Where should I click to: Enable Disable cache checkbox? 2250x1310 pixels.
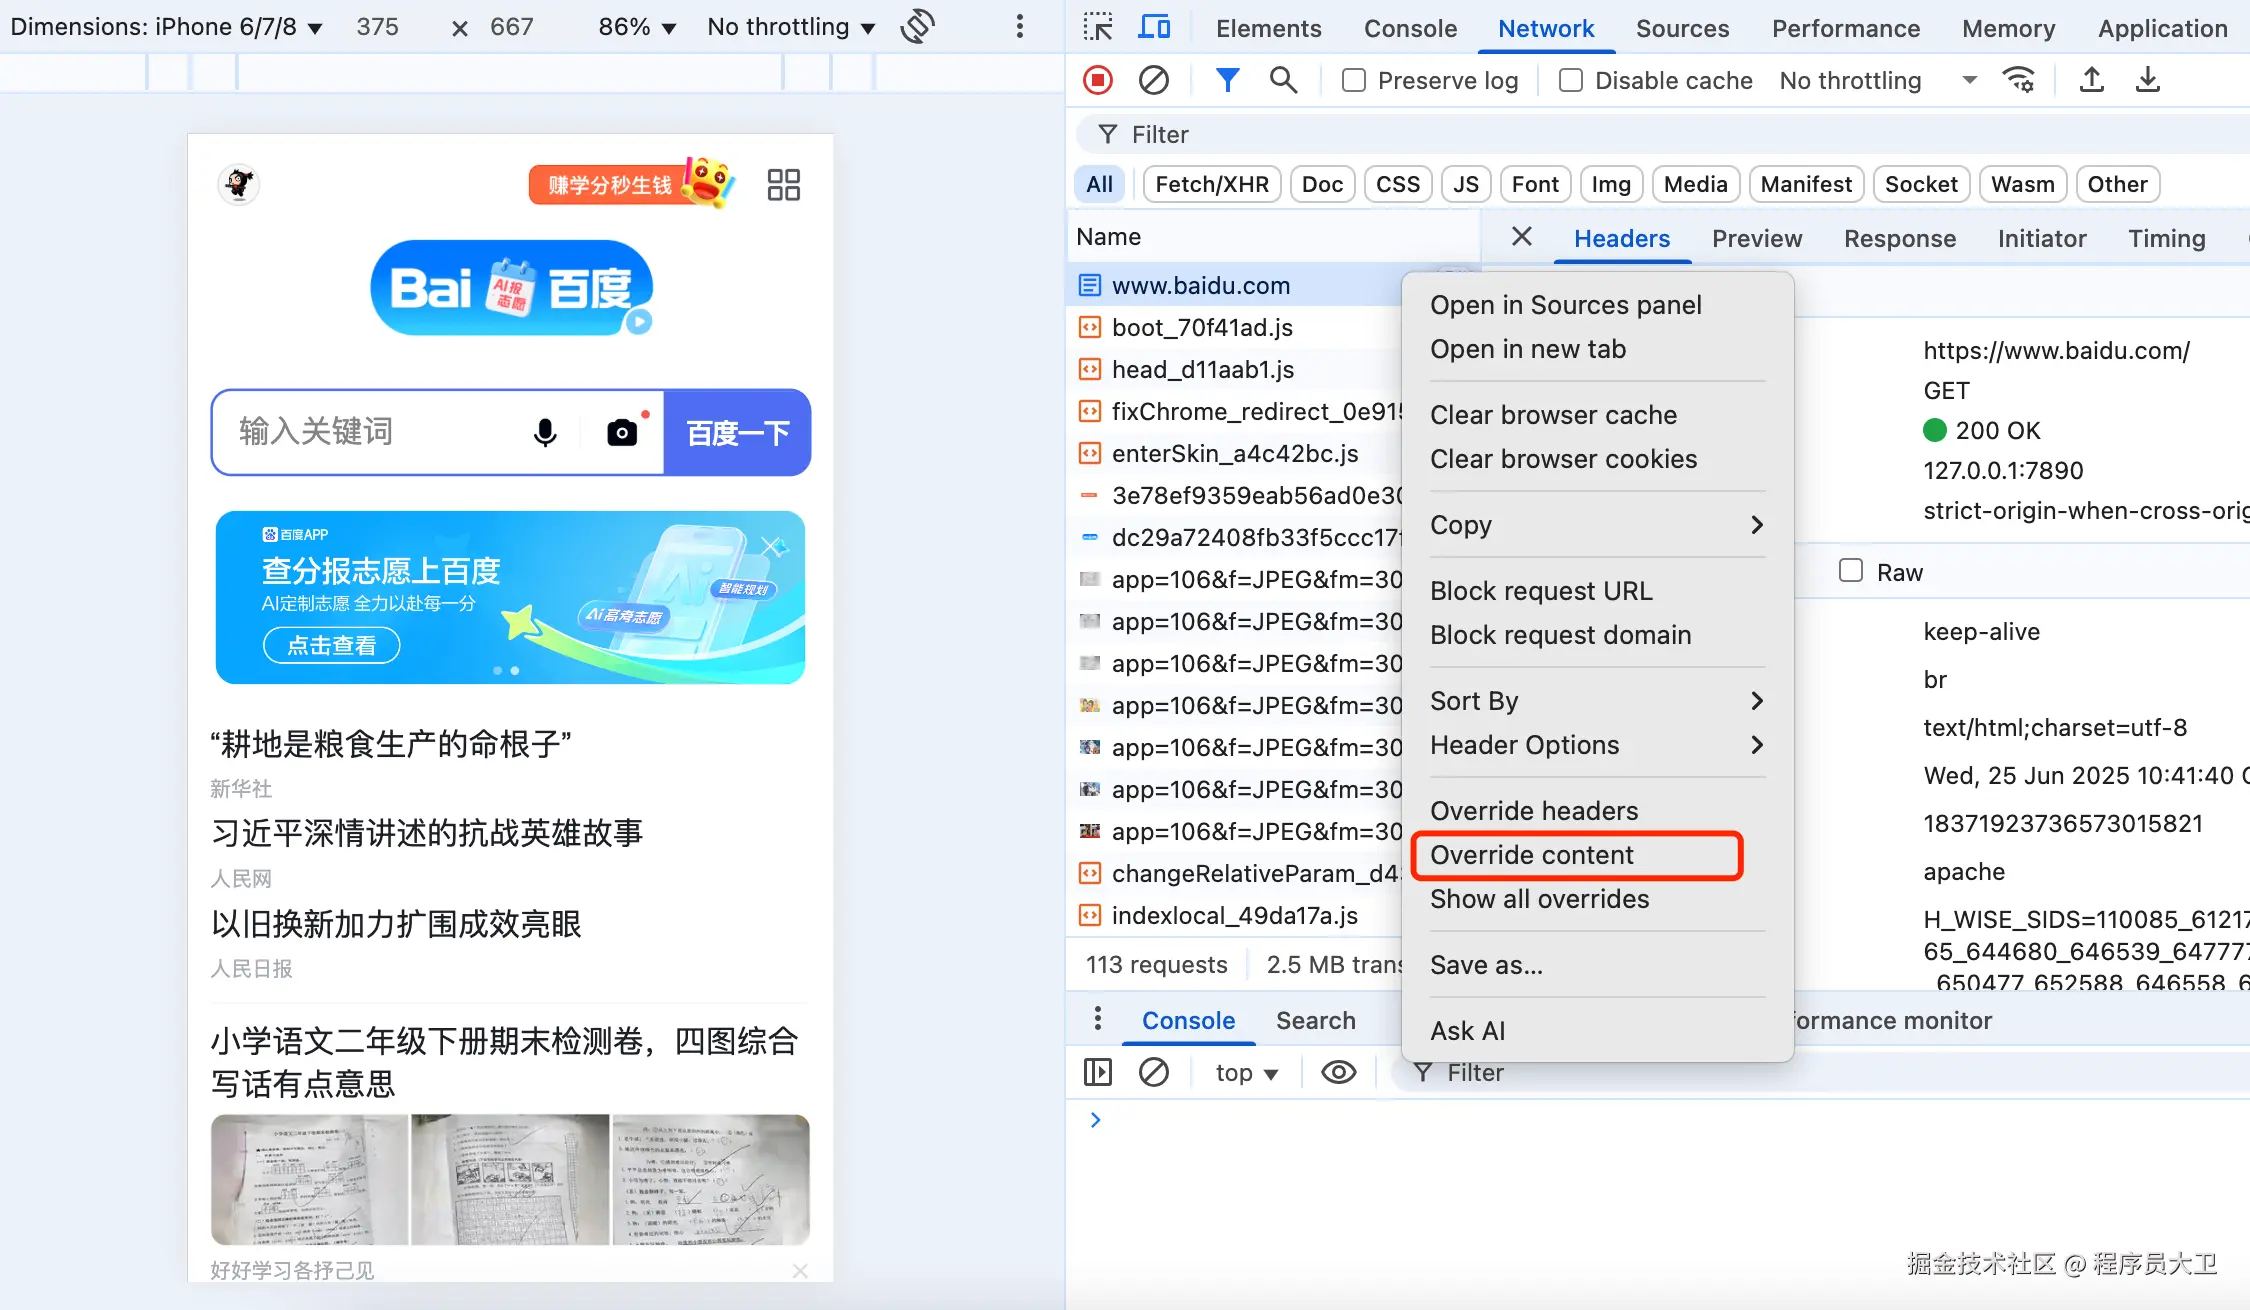(1571, 80)
